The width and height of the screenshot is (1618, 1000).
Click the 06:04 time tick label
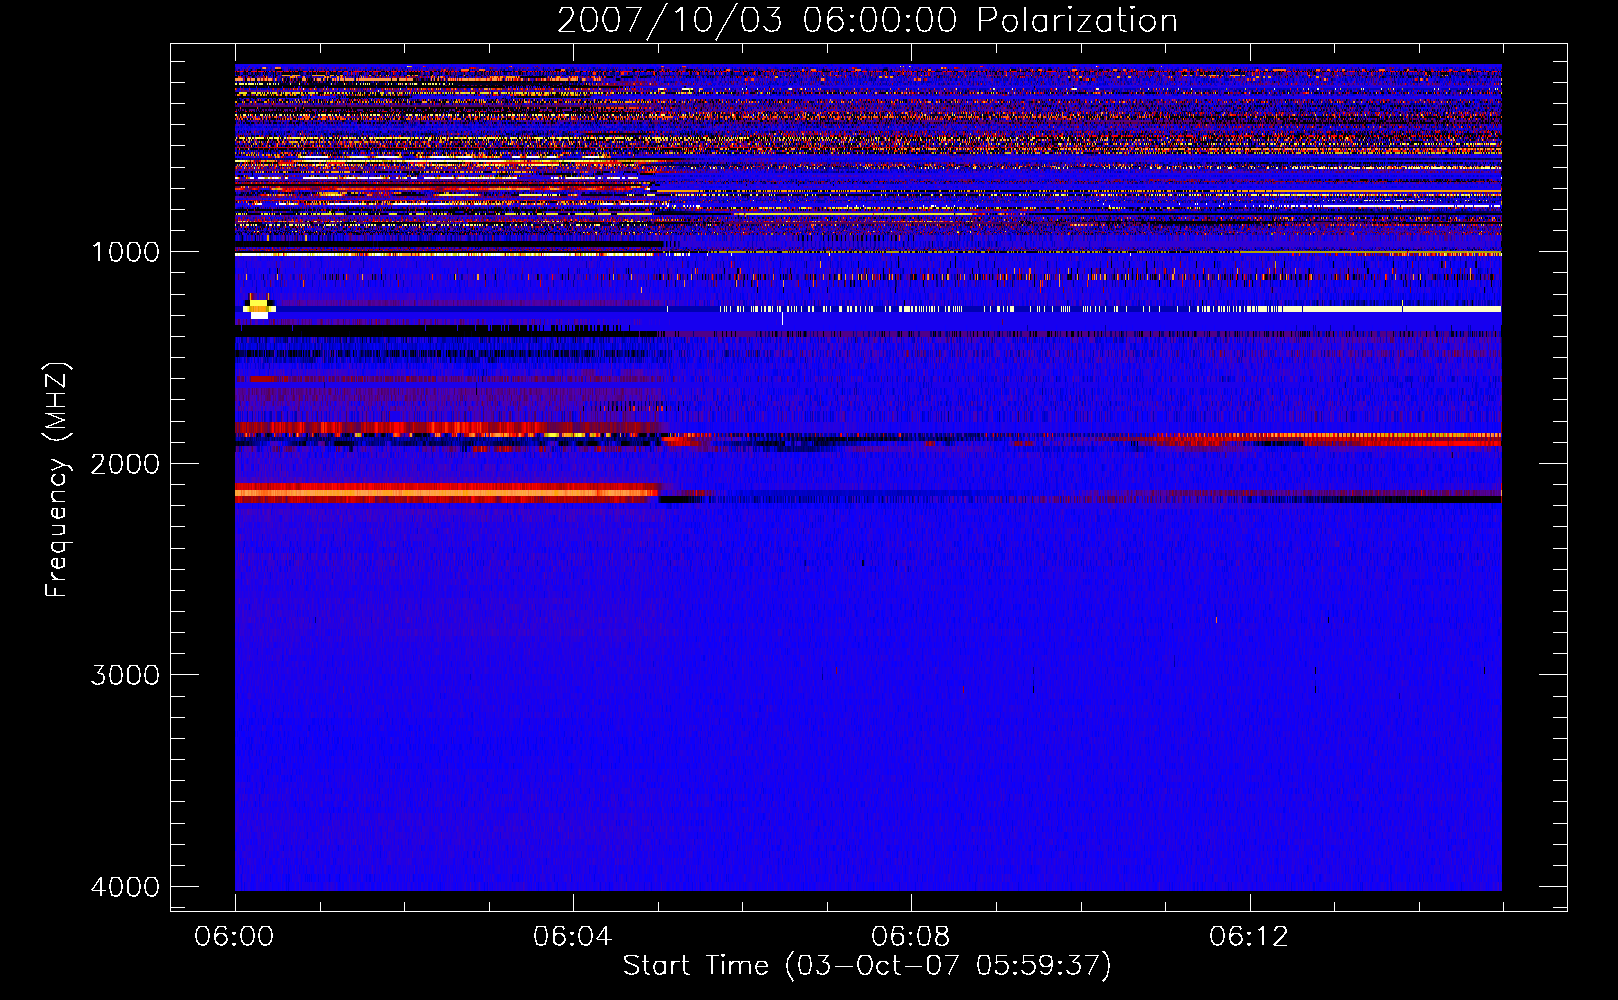572,937
